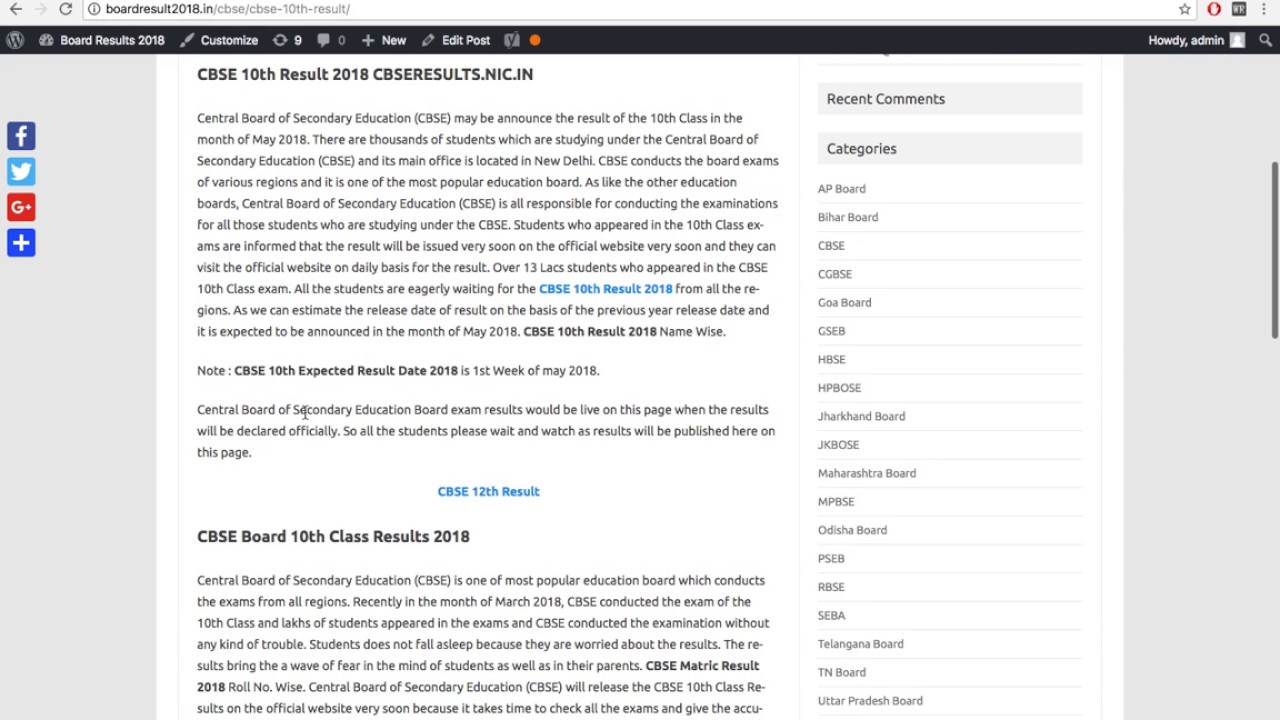Open the Maharashtra Board category

pyautogui.click(x=867, y=474)
